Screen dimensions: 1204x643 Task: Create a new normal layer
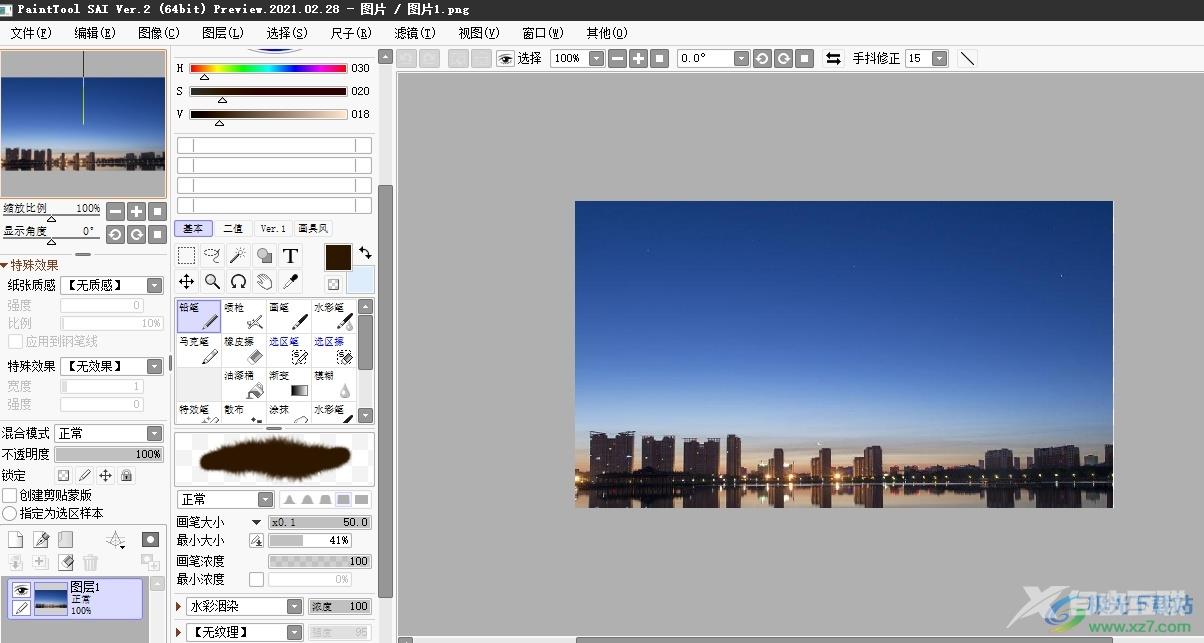pos(16,540)
